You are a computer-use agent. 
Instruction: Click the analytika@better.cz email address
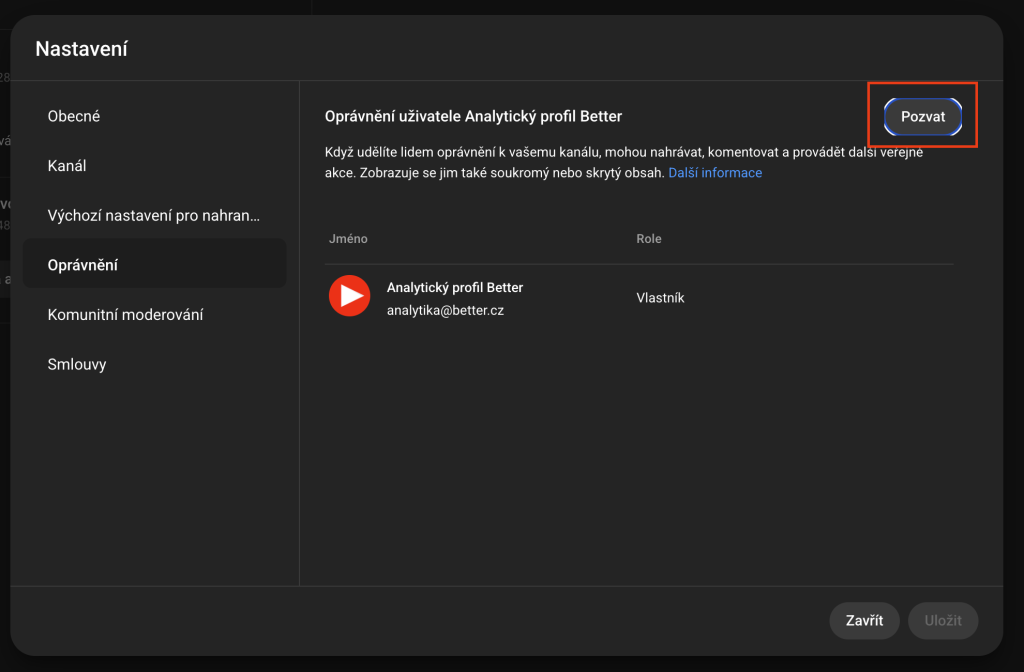pyautogui.click(x=445, y=310)
